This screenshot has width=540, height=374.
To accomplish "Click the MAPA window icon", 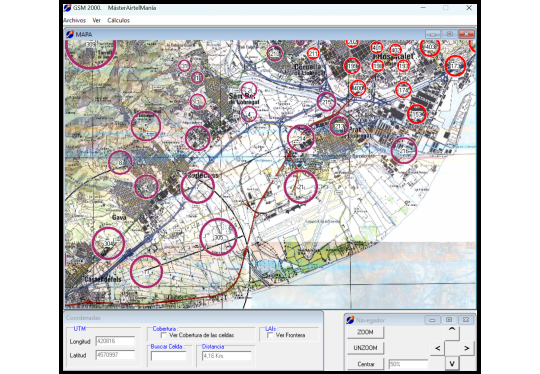I will tap(70, 34).
